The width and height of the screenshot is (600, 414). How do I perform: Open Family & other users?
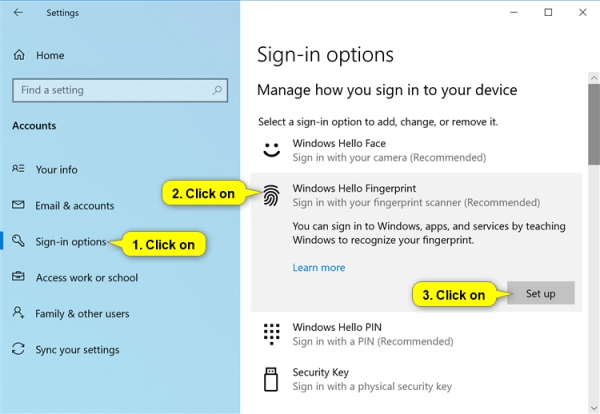(82, 314)
